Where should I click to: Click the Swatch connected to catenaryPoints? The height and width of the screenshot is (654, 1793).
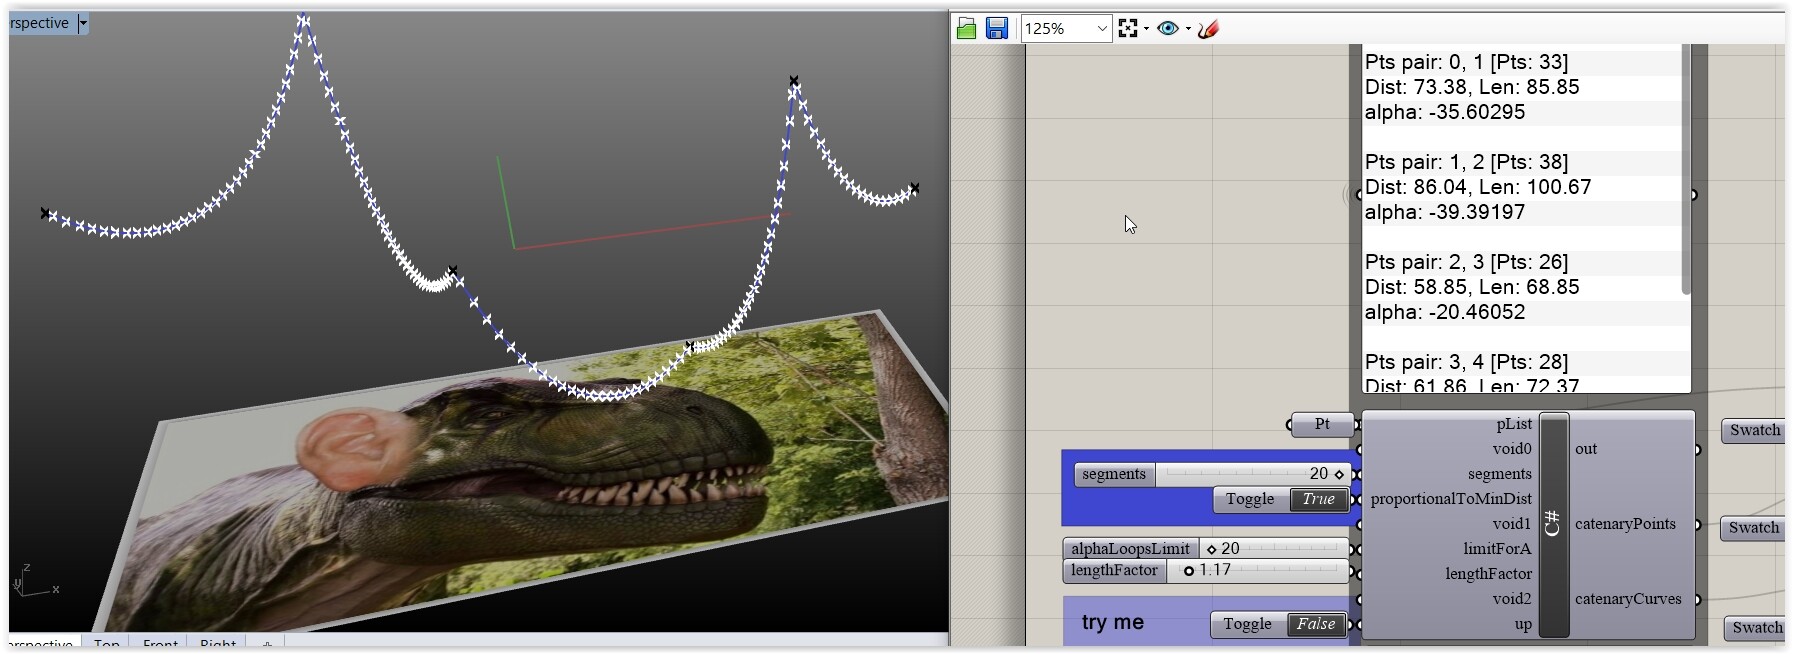coord(1753,528)
